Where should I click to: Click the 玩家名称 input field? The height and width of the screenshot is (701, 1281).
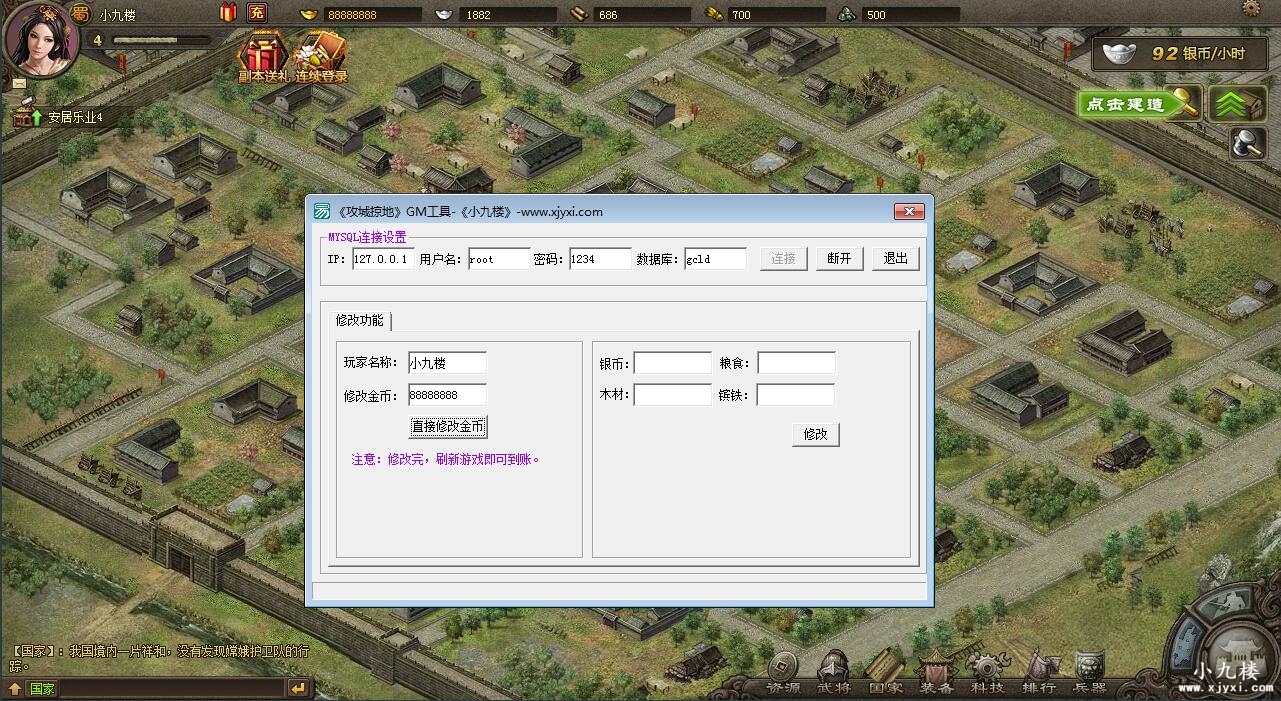coord(447,363)
